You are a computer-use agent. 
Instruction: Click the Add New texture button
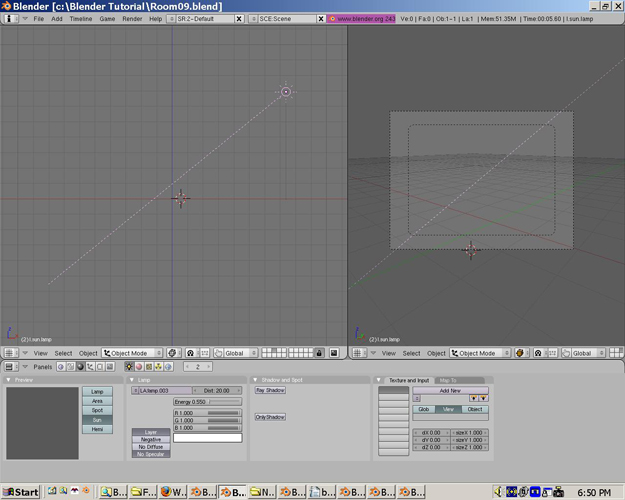[x=450, y=390]
